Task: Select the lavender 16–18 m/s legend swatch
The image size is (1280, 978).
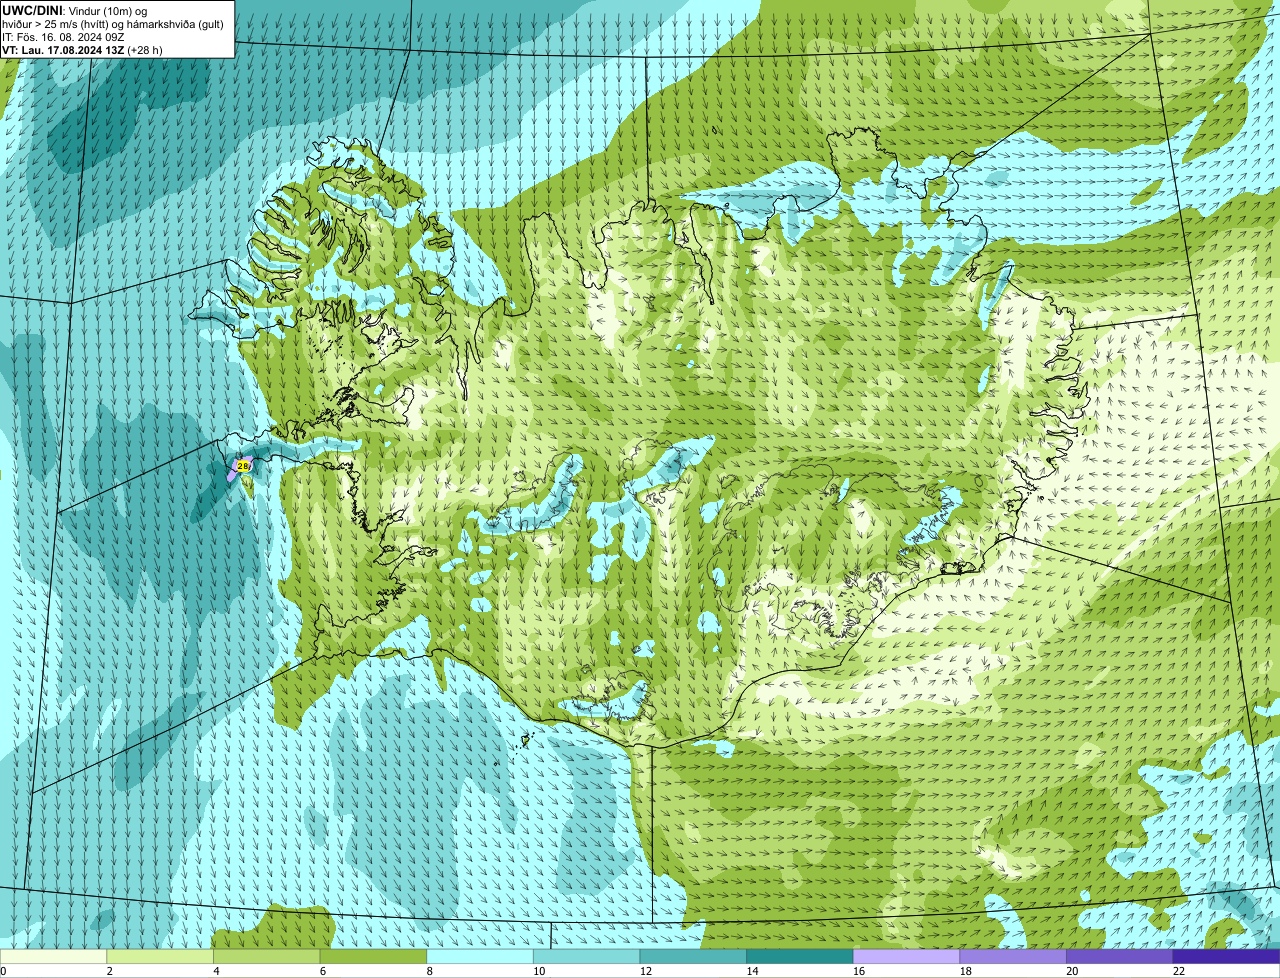Action: coord(906,956)
